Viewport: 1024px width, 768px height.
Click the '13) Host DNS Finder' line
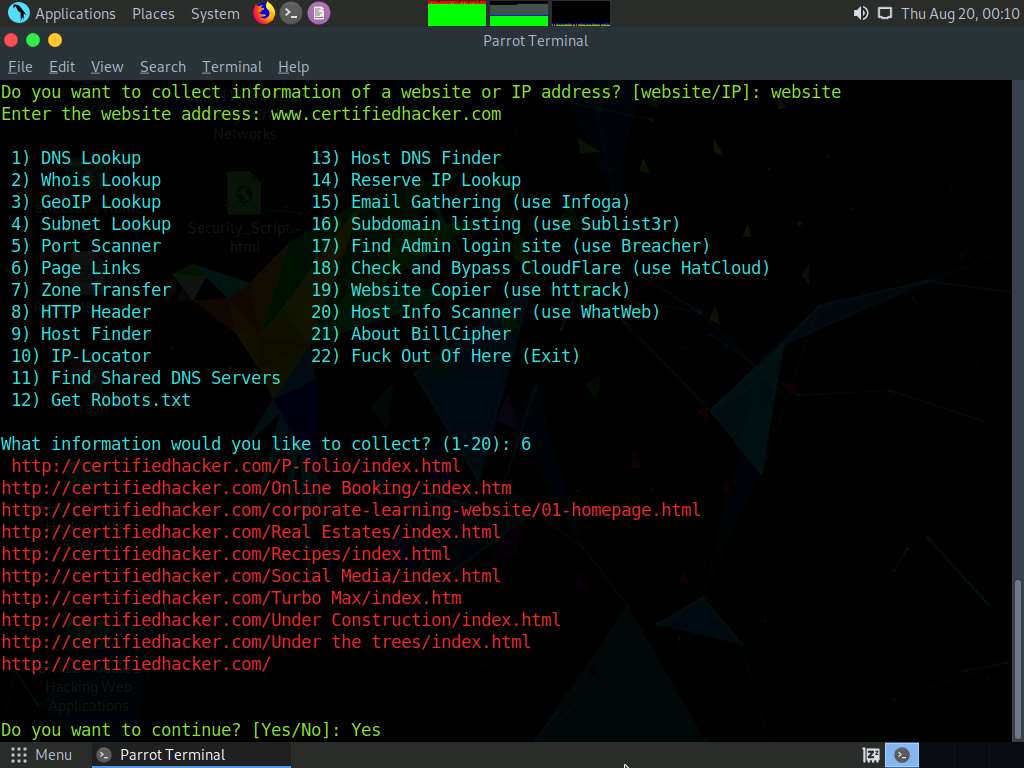tap(406, 158)
